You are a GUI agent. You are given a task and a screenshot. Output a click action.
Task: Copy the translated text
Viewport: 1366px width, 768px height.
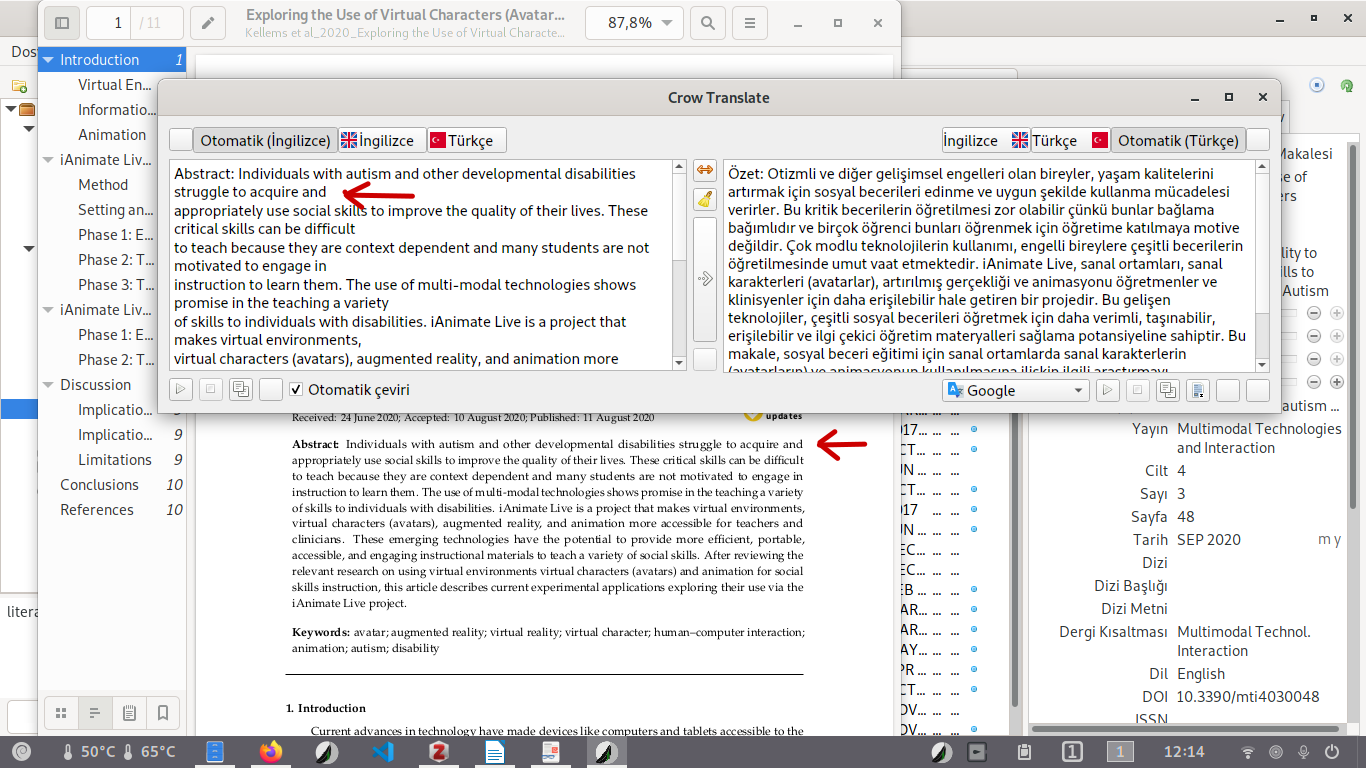tap(1167, 390)
